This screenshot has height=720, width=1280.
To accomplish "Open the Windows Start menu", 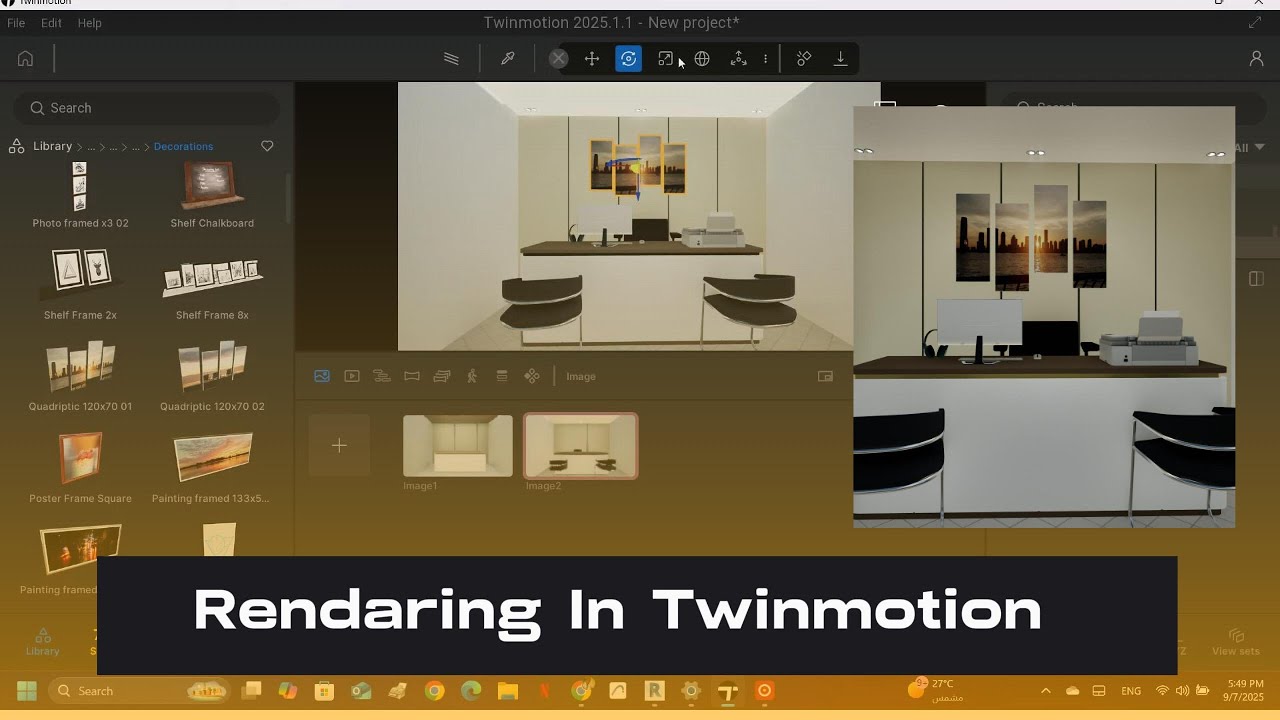I will pos(27,691).
